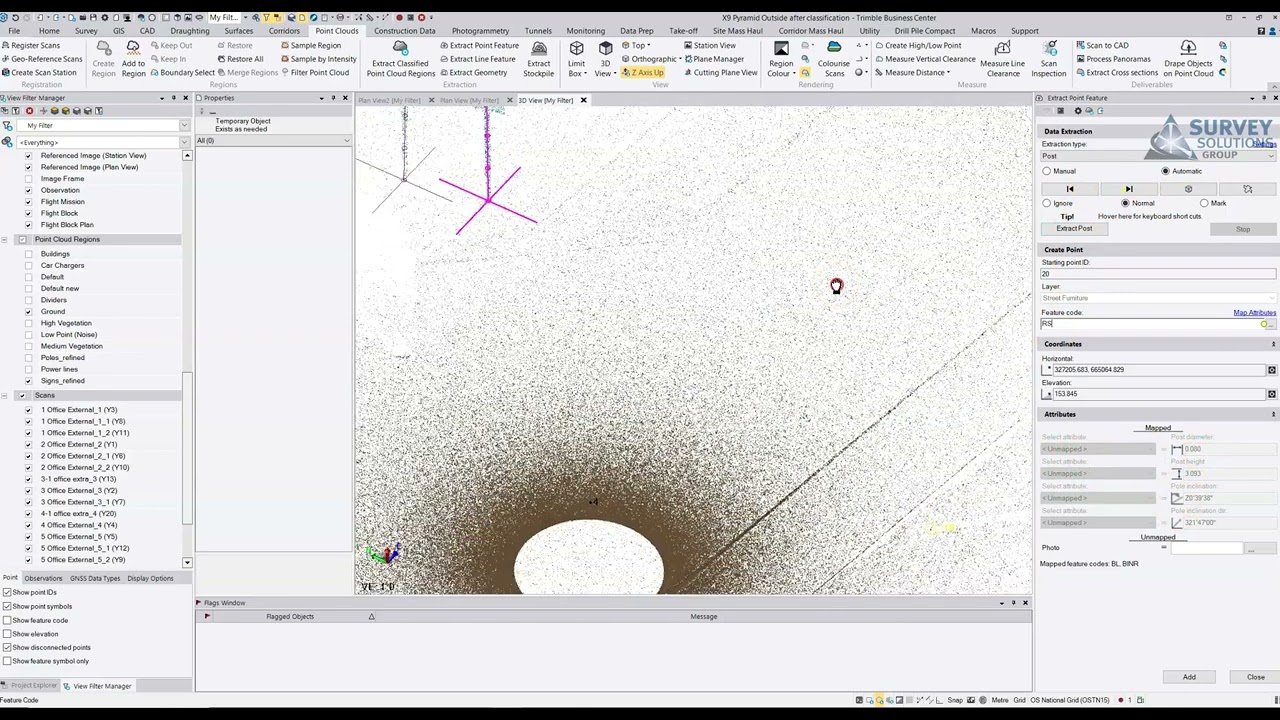Viewport: 1280px width, 720px height.
Task: Collapse the Scans tree group
Action: pyautogui.click(x=5, y=396)
